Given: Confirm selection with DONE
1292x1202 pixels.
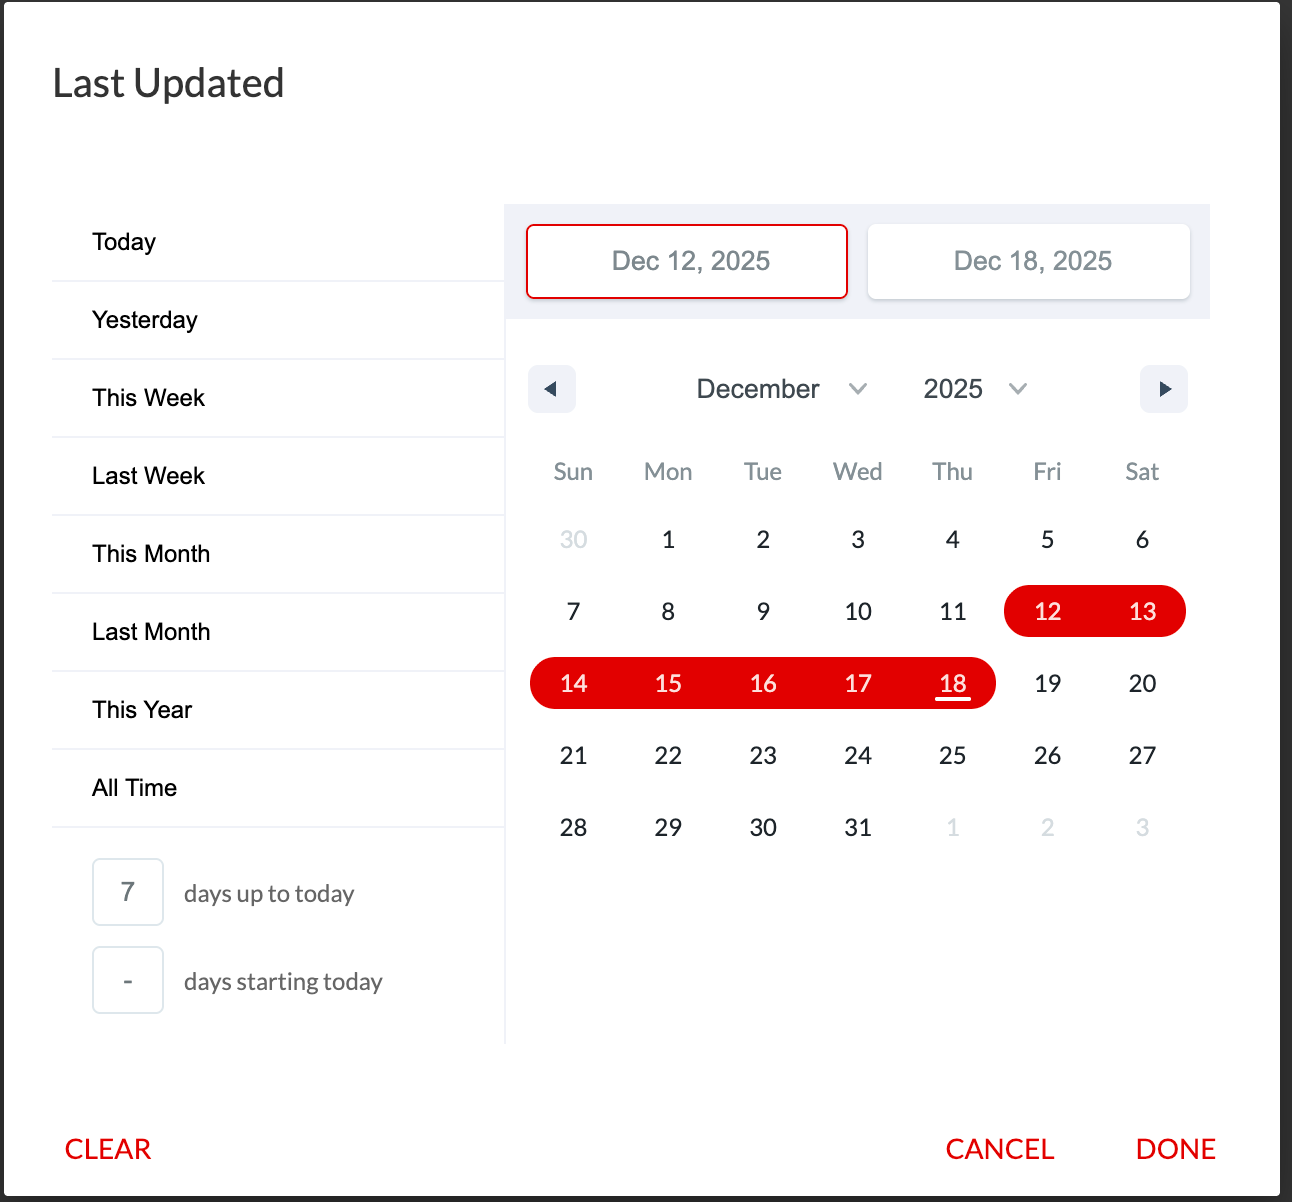Looking at the screenshot, I should pos(1175,1149).
